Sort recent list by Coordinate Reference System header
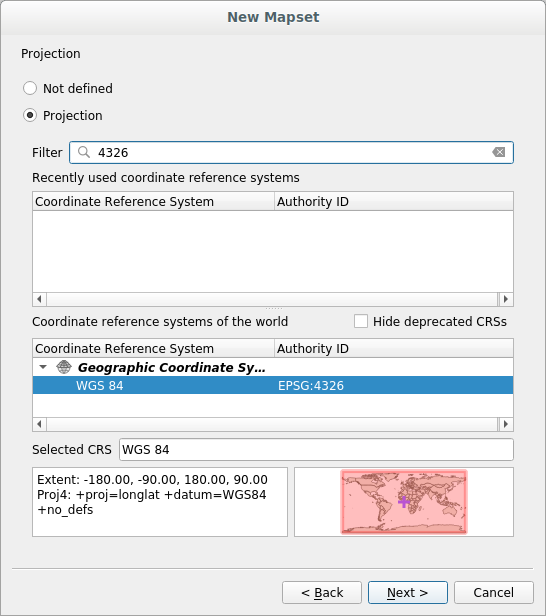This screenshot has width=546, height=616. pyautogui.click(x=153, y=202)
